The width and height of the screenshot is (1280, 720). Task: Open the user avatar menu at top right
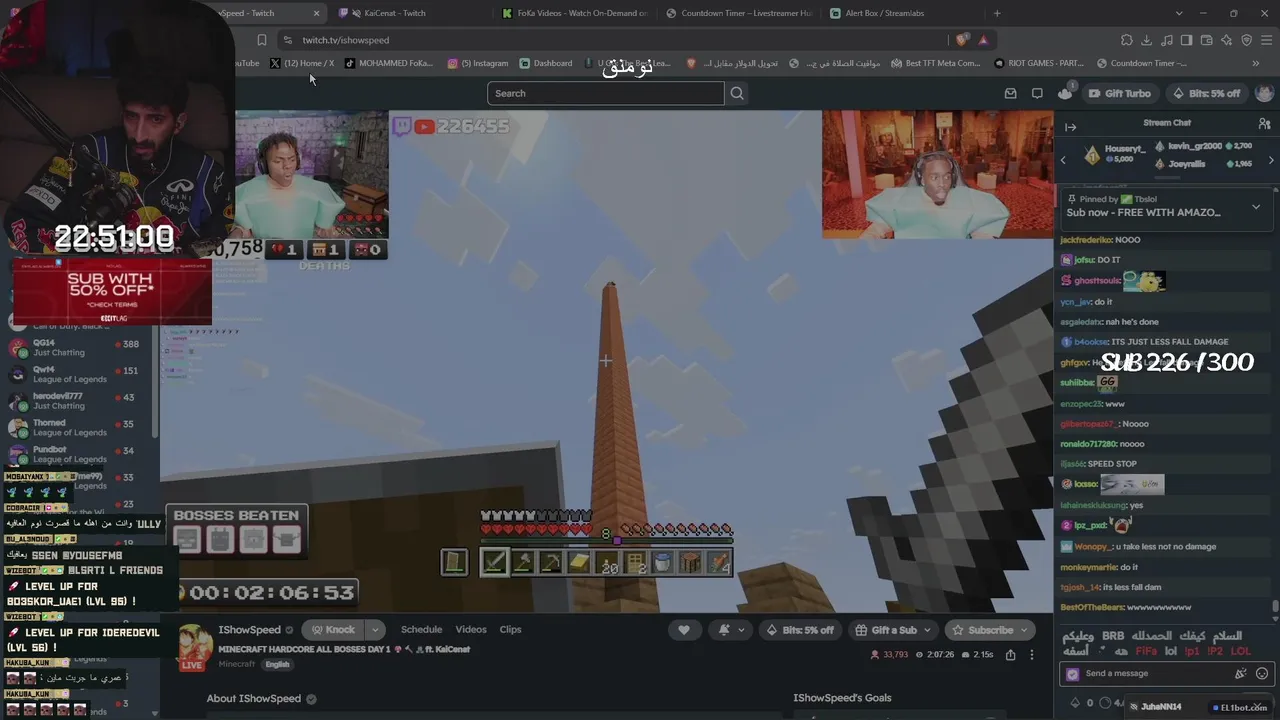(x=1264, y=93)
